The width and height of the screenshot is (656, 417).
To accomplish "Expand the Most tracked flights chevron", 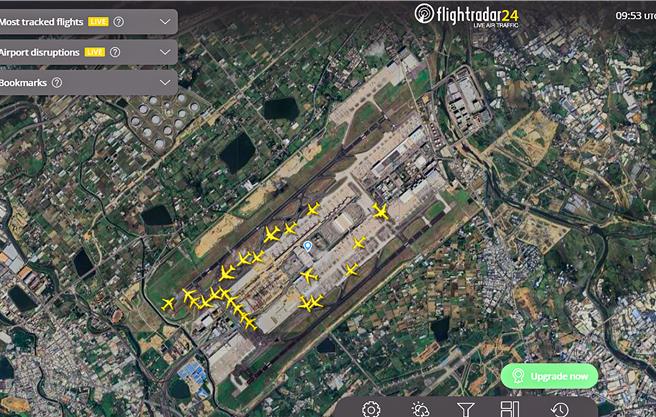I will tap(165, 22).
